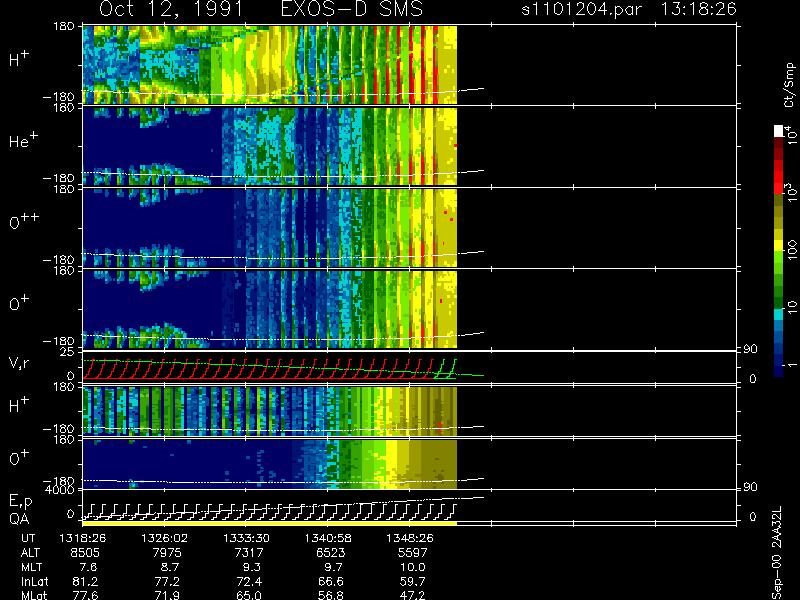Click the InLat value "59.7"
Image resolution: width=800 pixels, height=600 pixels.
click(x=412, y=582)
